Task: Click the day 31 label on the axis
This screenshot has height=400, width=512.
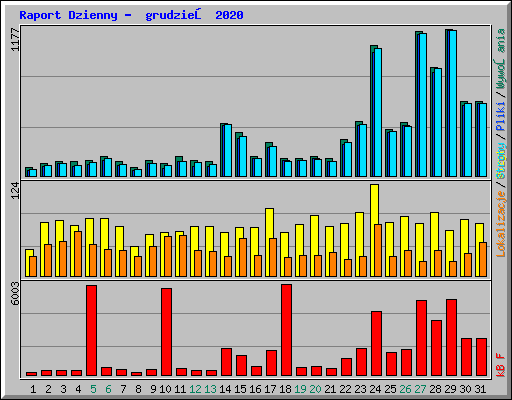Action: tap(480, 389)
